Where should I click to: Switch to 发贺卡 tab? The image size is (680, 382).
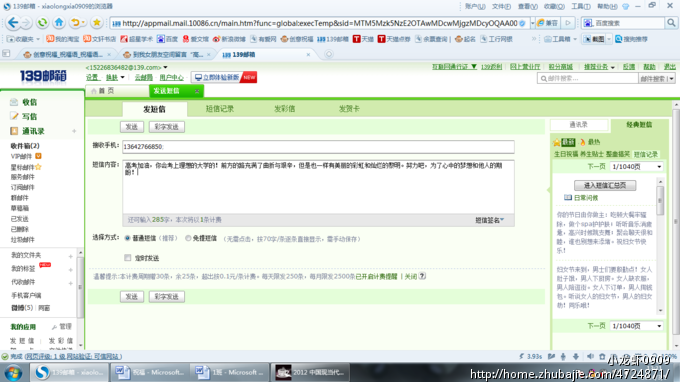click(349, 109)
